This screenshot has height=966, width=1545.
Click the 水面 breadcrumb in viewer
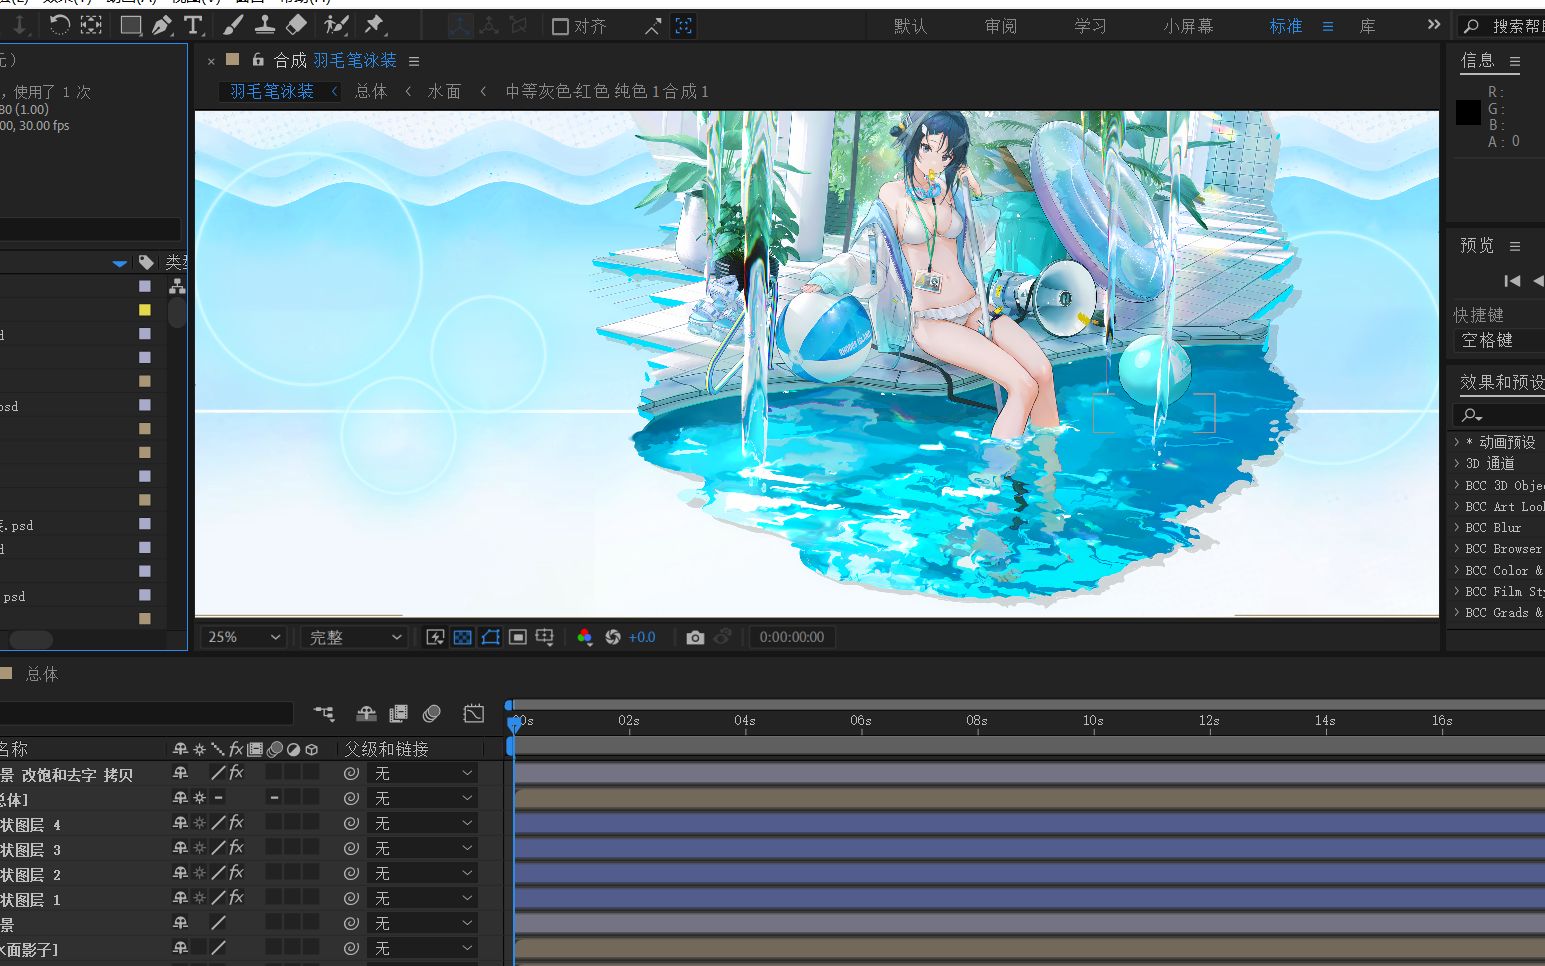[x=444, y=91]
